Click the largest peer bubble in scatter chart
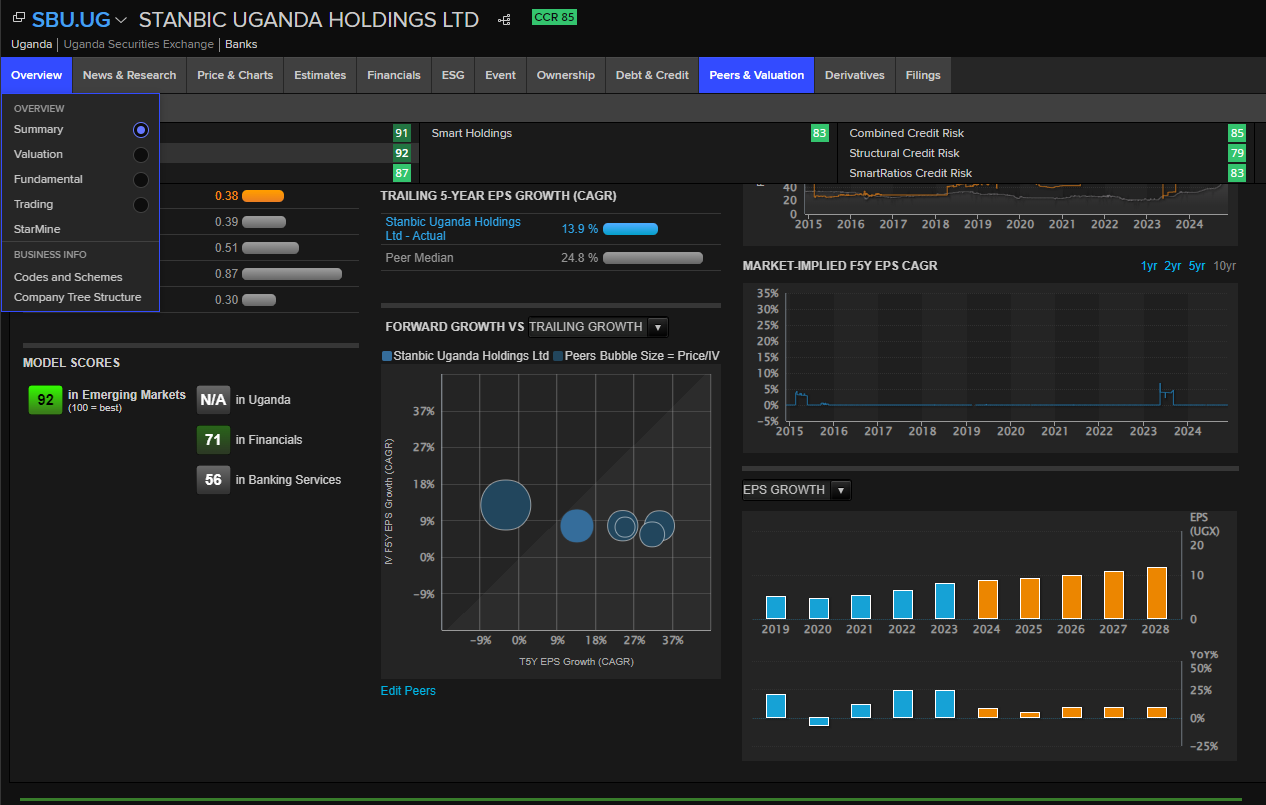1266x805 pixels. point(505,505)
